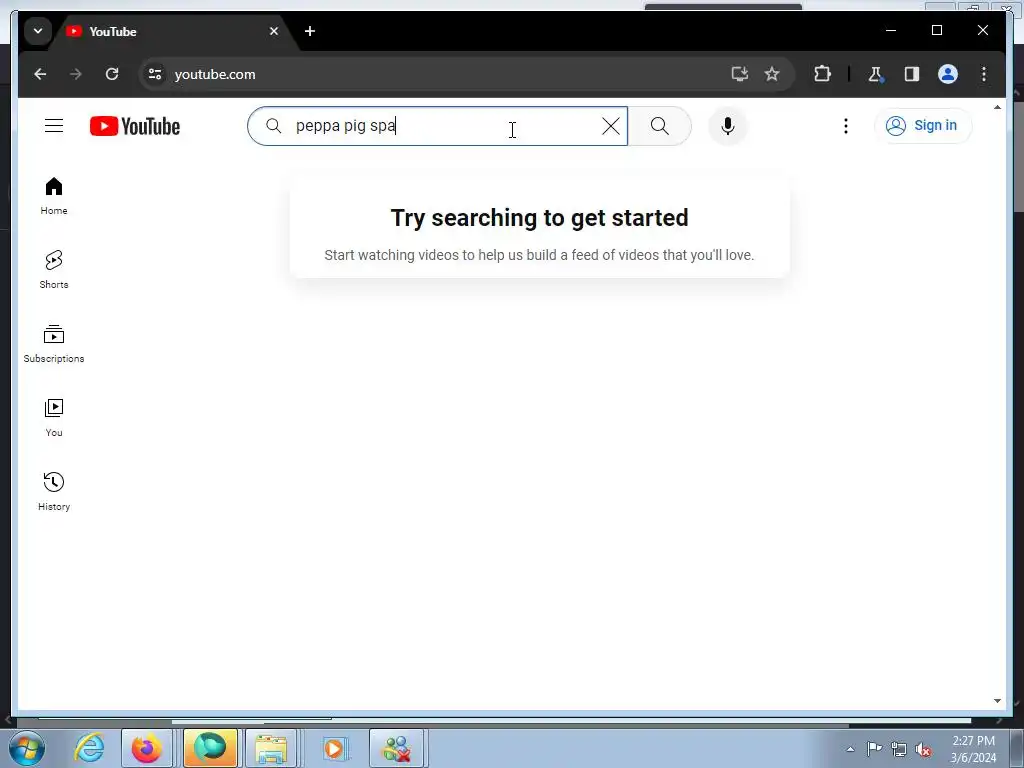This screenshot has height=768, width=1024.
Task: Click the users icon in the taskbar
Action: [x=398, y=748]
